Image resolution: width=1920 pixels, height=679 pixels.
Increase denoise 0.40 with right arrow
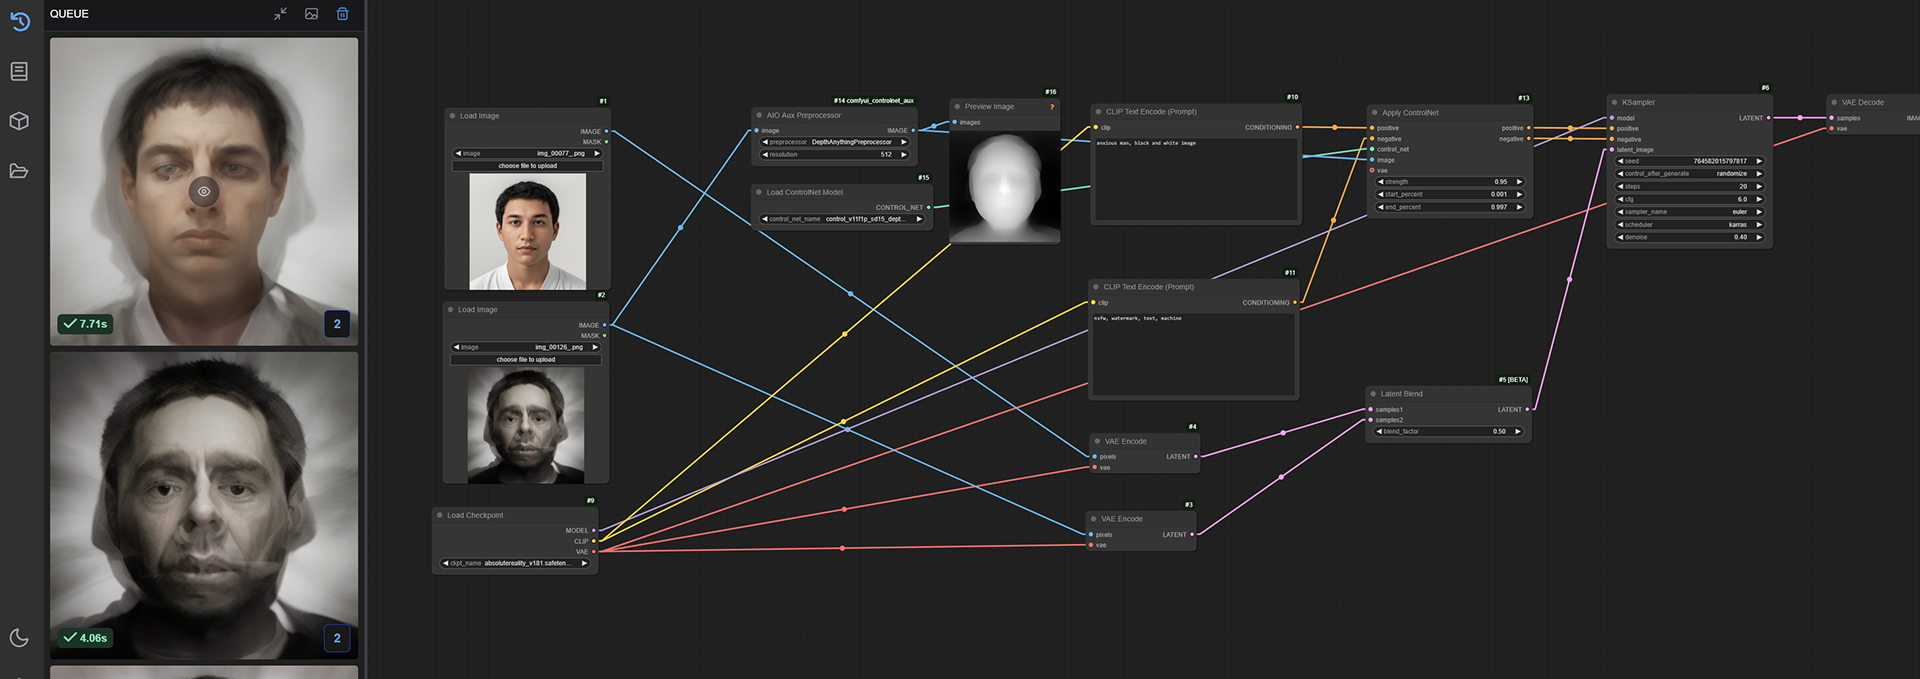(1758, 237)
